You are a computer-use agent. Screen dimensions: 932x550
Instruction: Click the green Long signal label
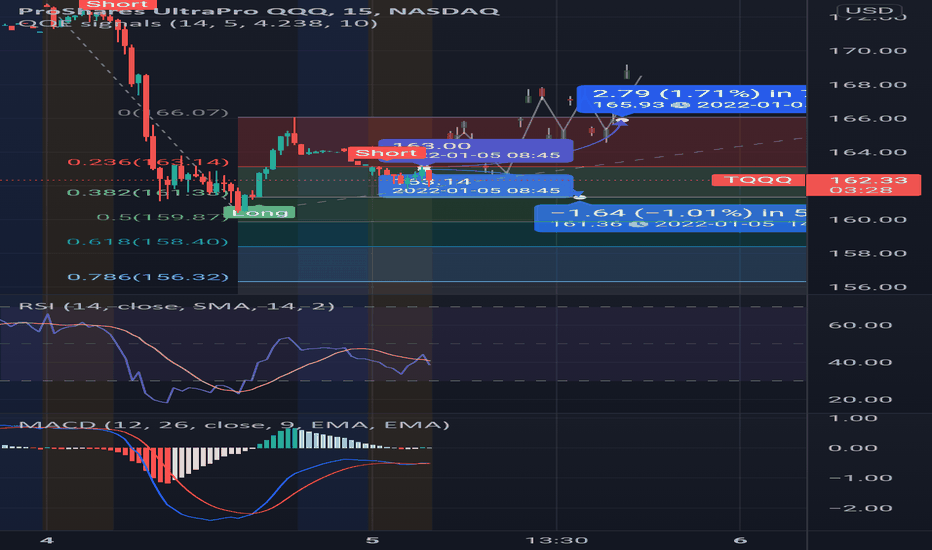259,212
